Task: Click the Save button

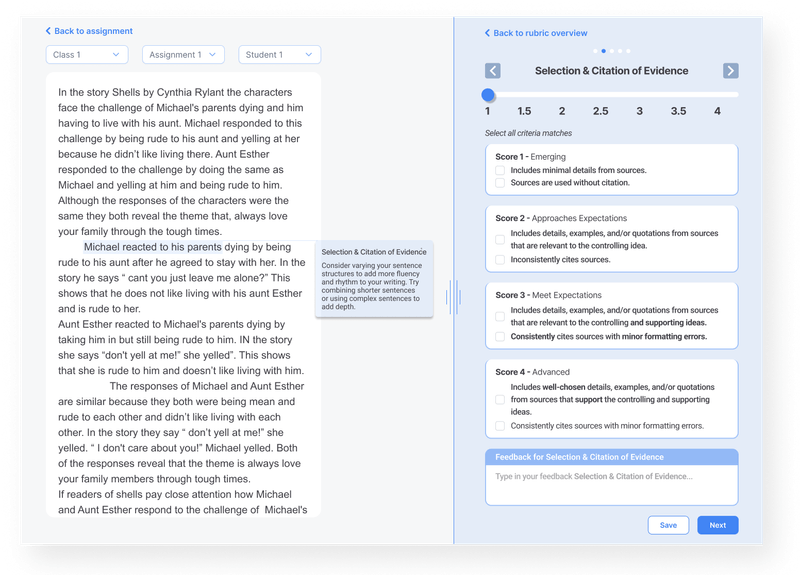Action: [668, 525]
